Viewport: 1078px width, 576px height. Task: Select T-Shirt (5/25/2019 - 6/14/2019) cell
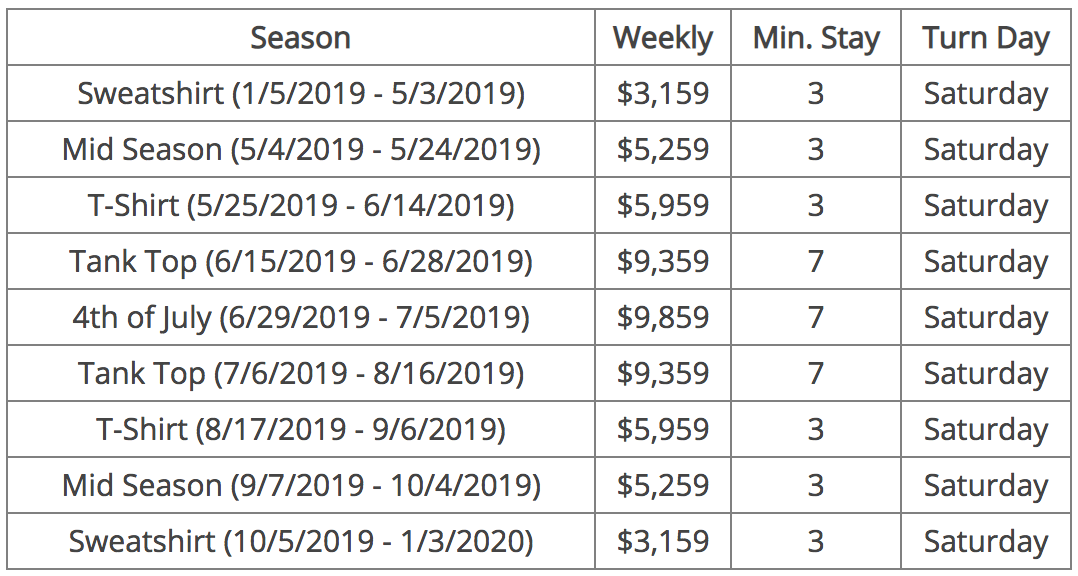click(300, 206)
